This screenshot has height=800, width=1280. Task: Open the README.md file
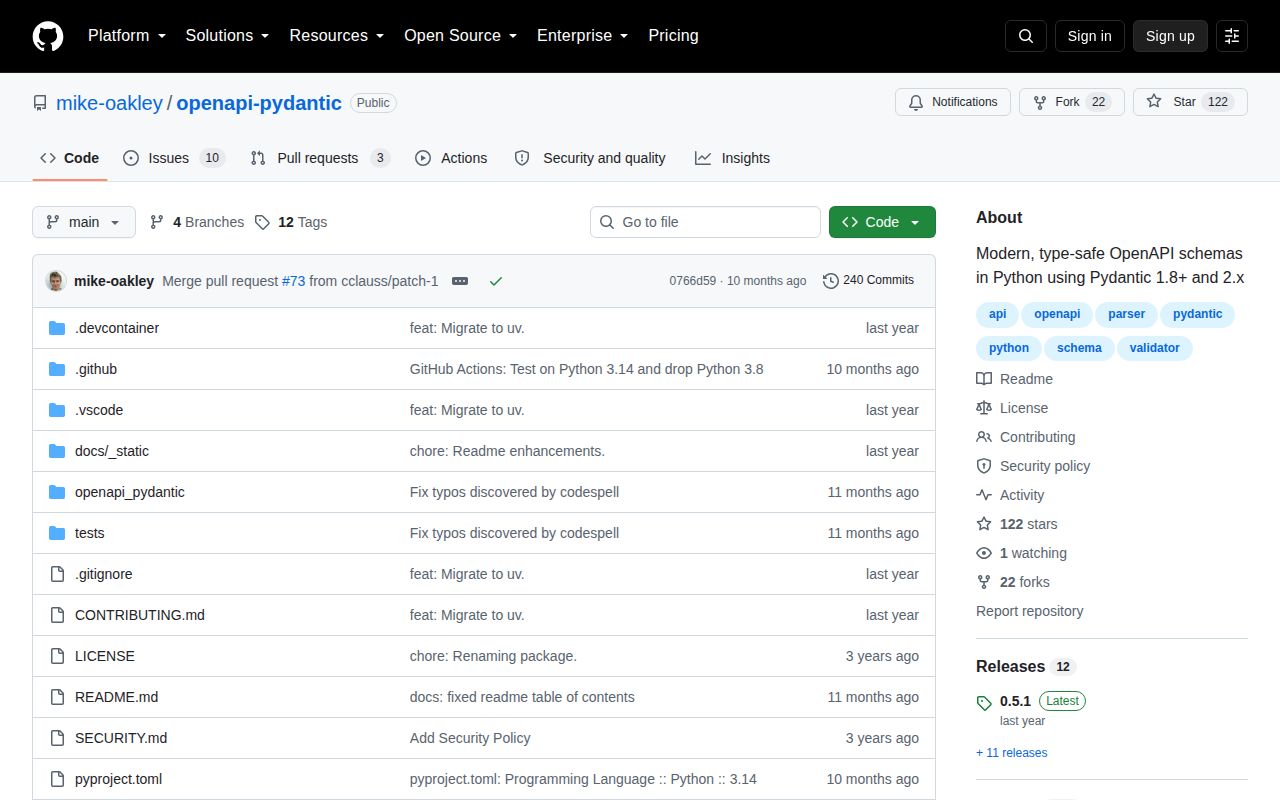pos(116,697)
